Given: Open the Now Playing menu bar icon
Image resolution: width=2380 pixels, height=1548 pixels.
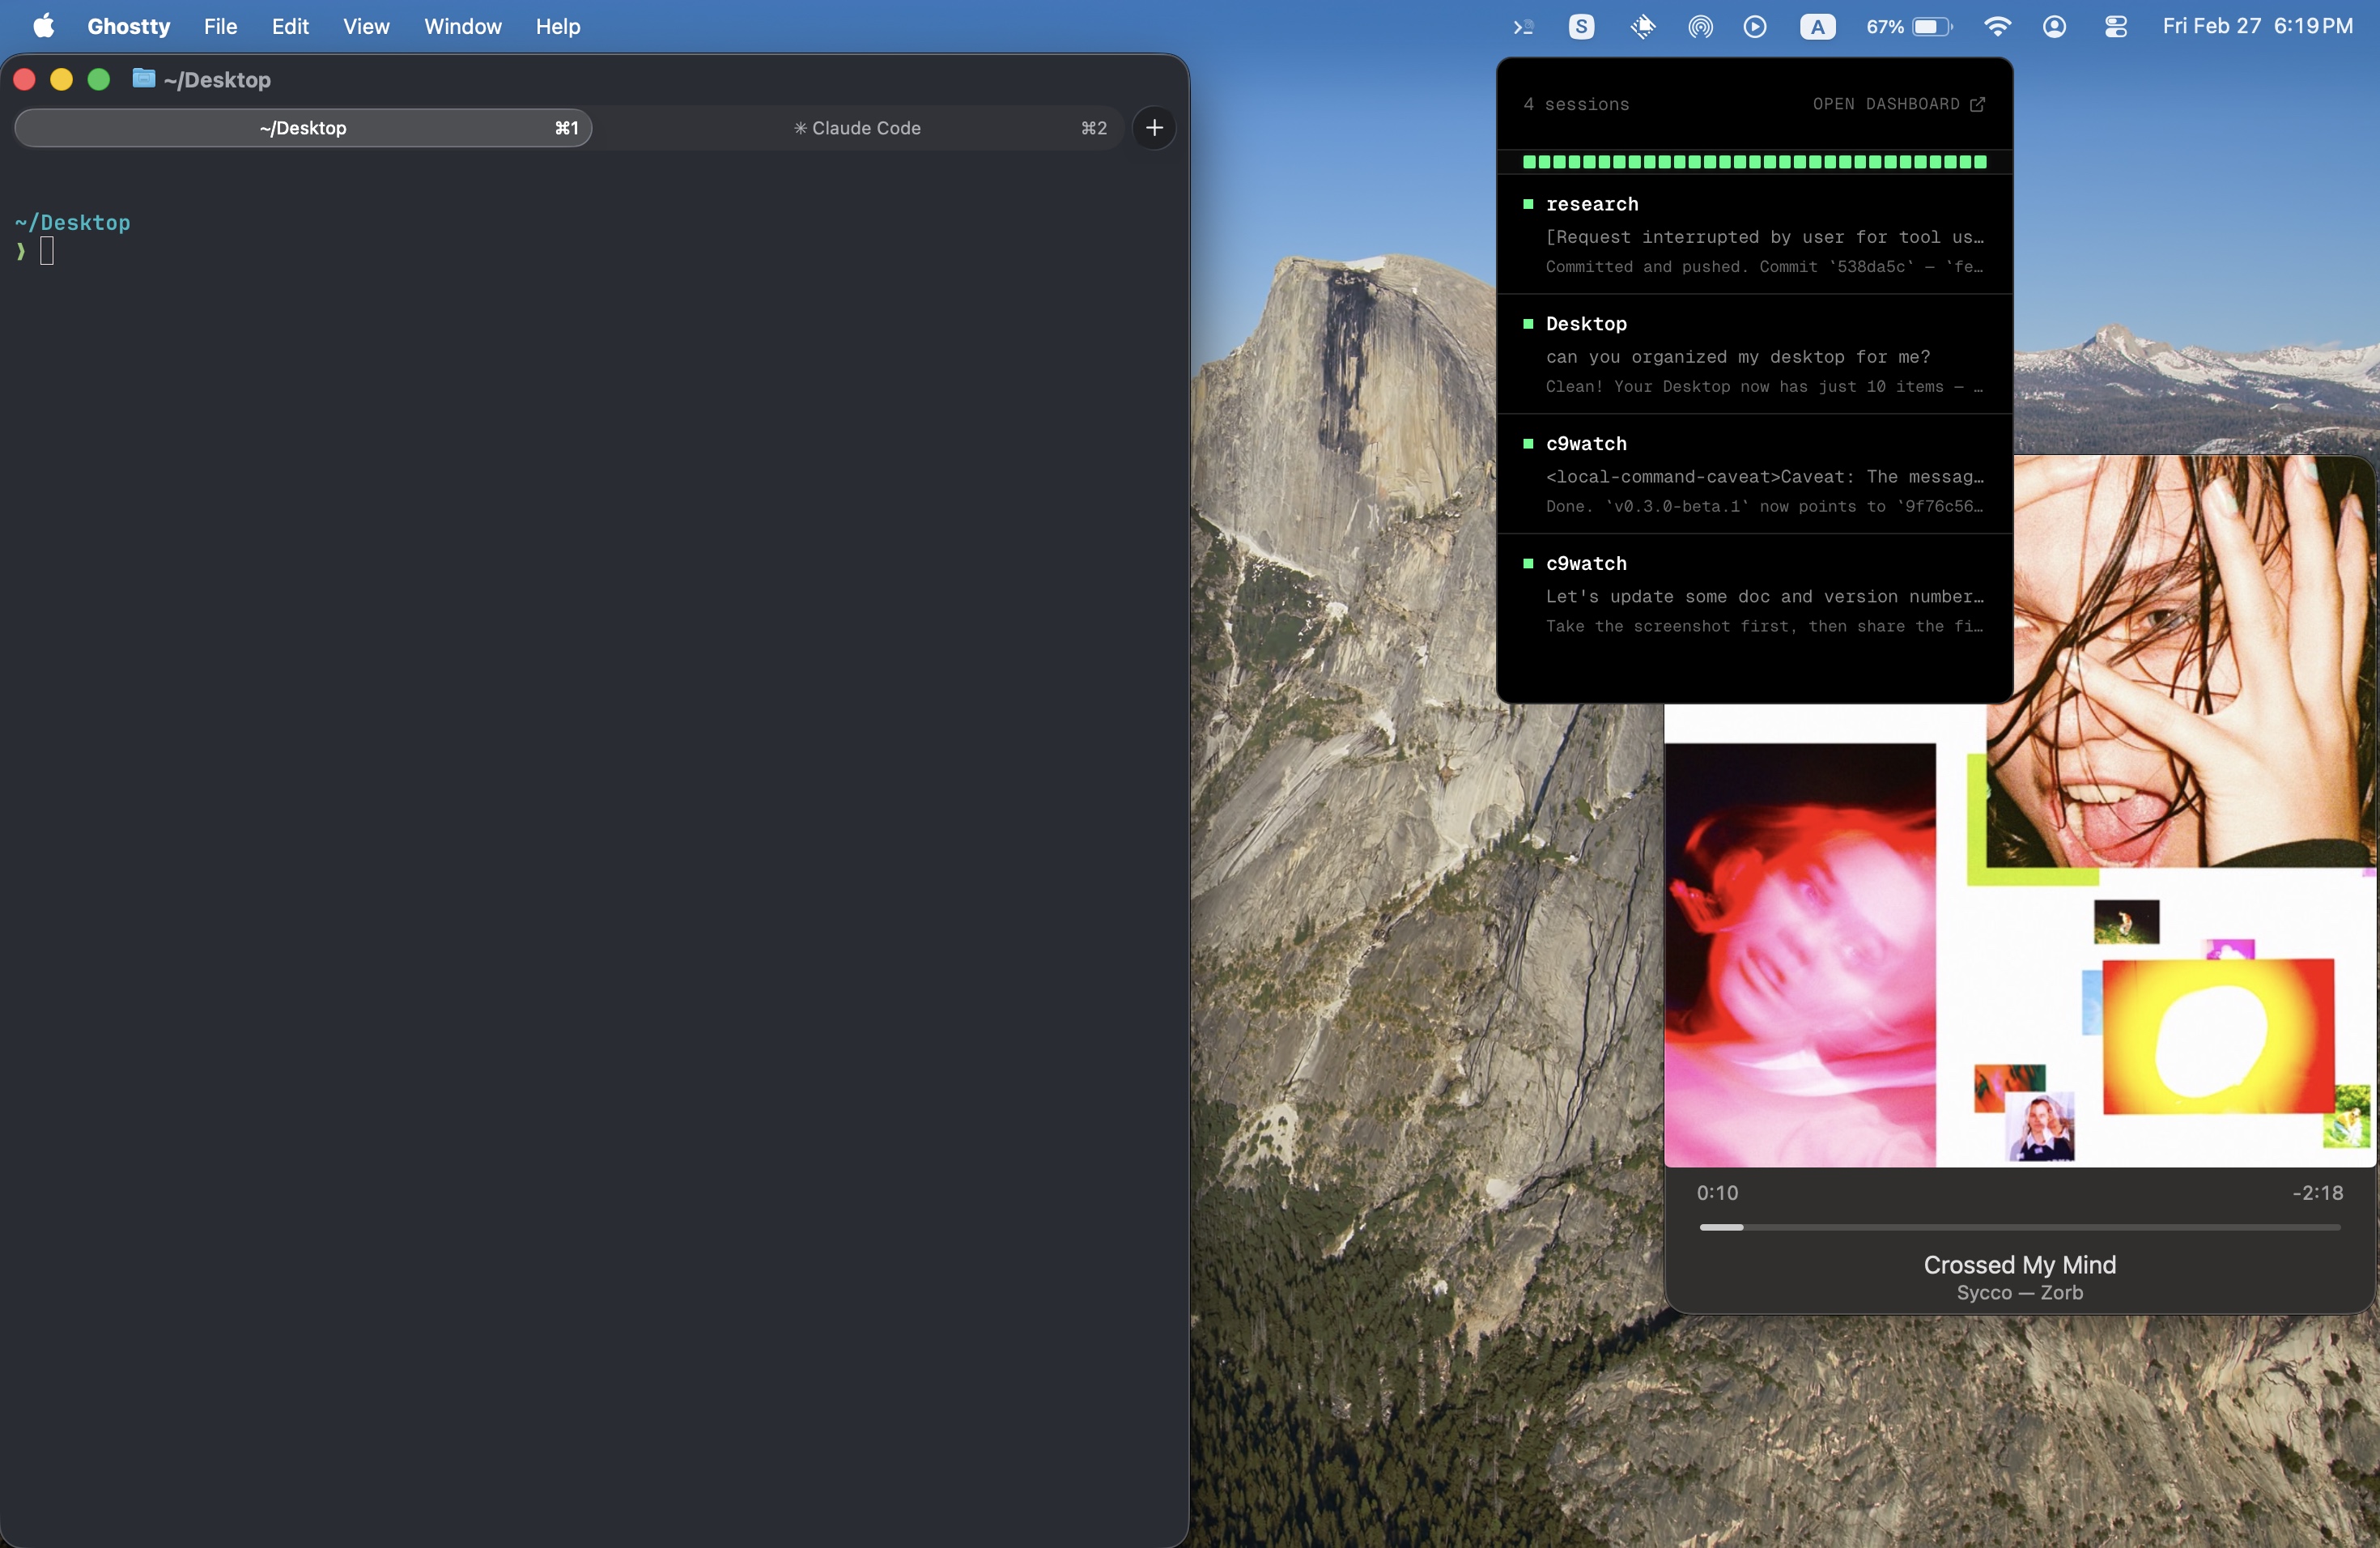Looking at the screenshot, I should 1754,27.
